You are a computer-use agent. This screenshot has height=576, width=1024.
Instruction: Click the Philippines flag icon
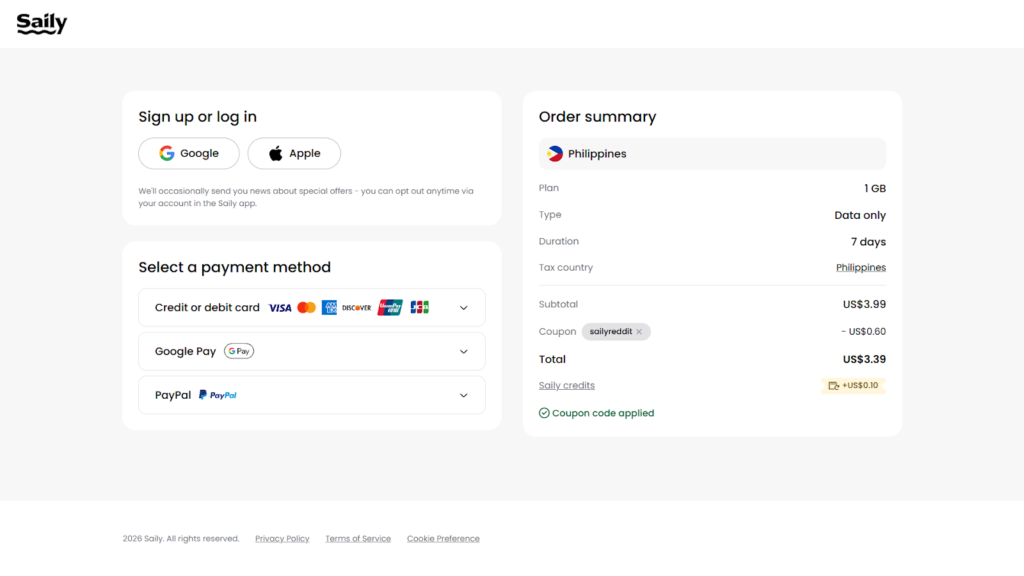click(555, 154)
